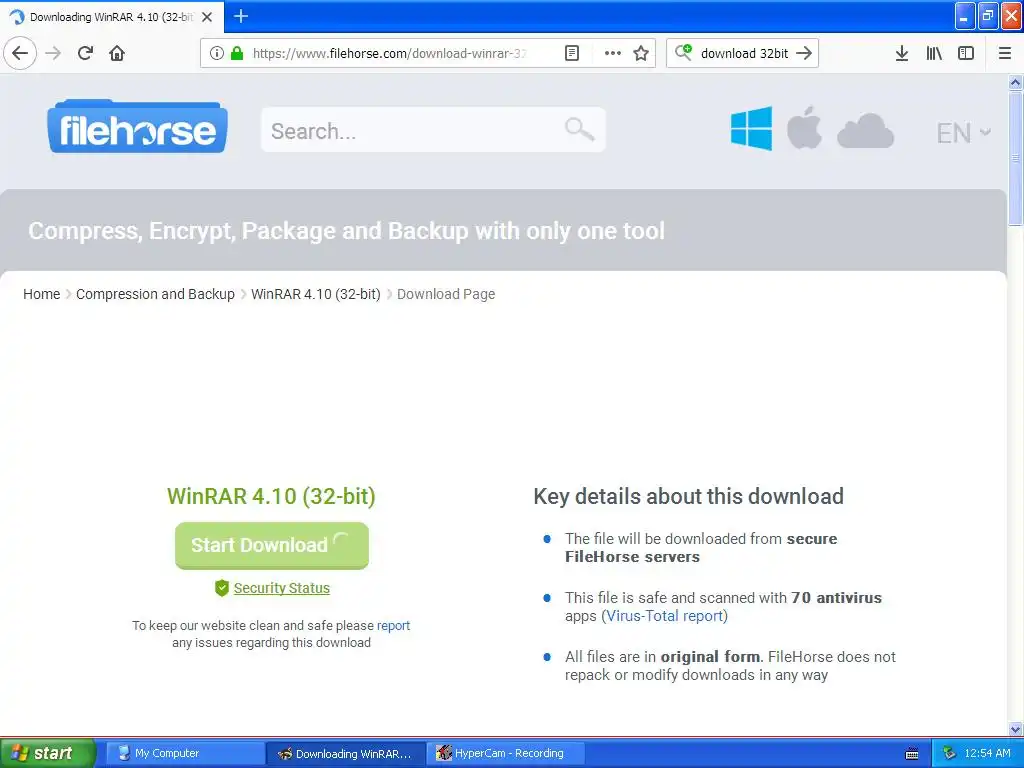Screen dimensions: 1024x768
Task: Go back to previous page
Action: (x=20, y=53)
